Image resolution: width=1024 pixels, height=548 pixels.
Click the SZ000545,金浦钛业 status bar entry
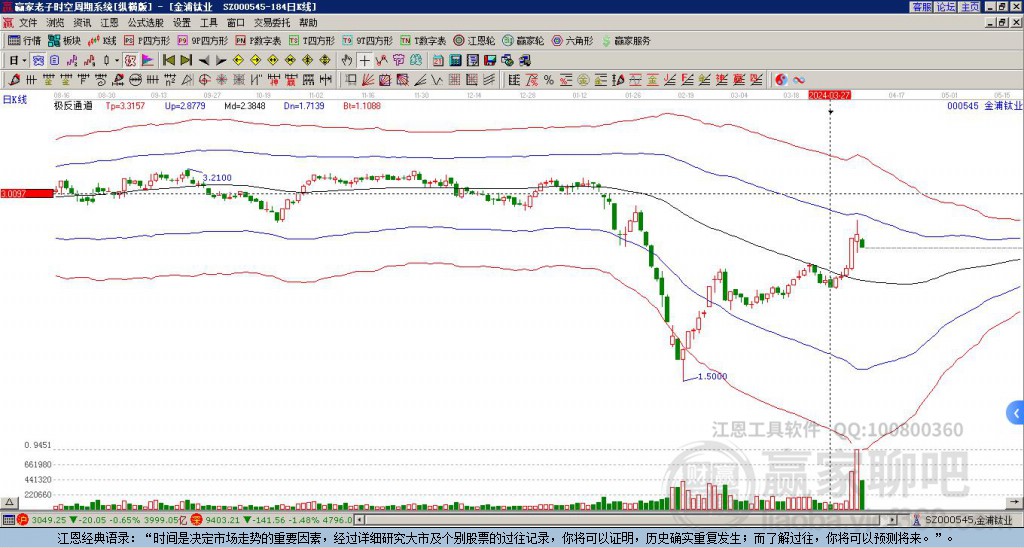(x=967, y=520)
